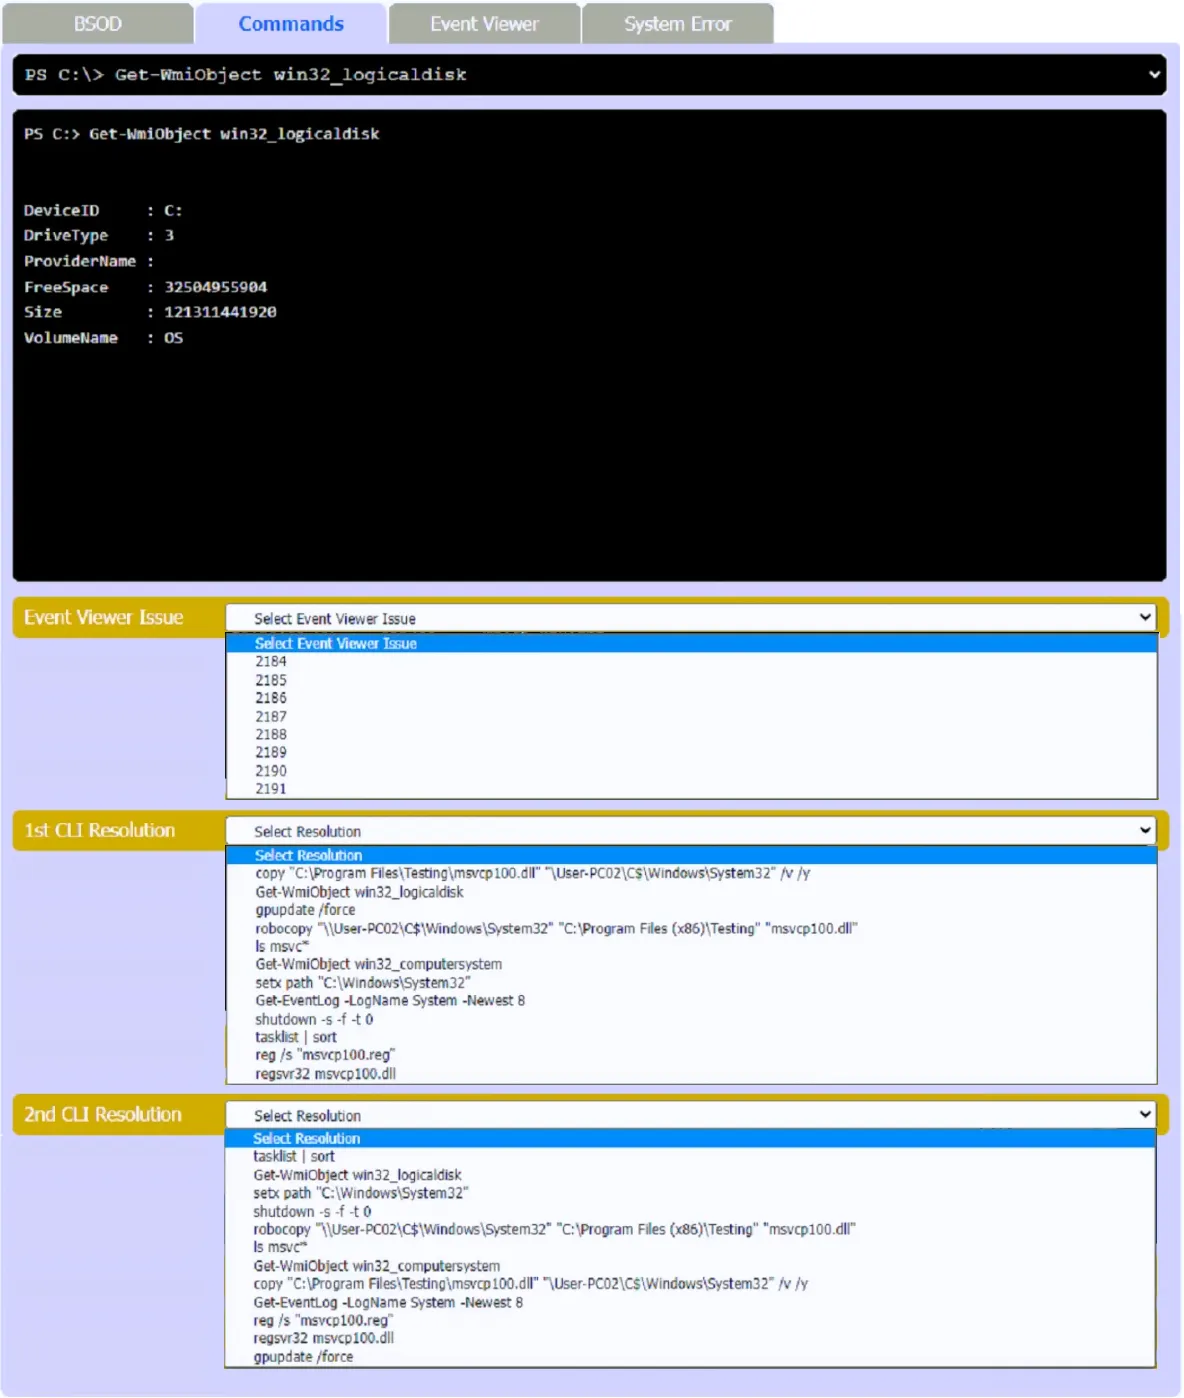Pick event ID 2185 option

[691, 680]
